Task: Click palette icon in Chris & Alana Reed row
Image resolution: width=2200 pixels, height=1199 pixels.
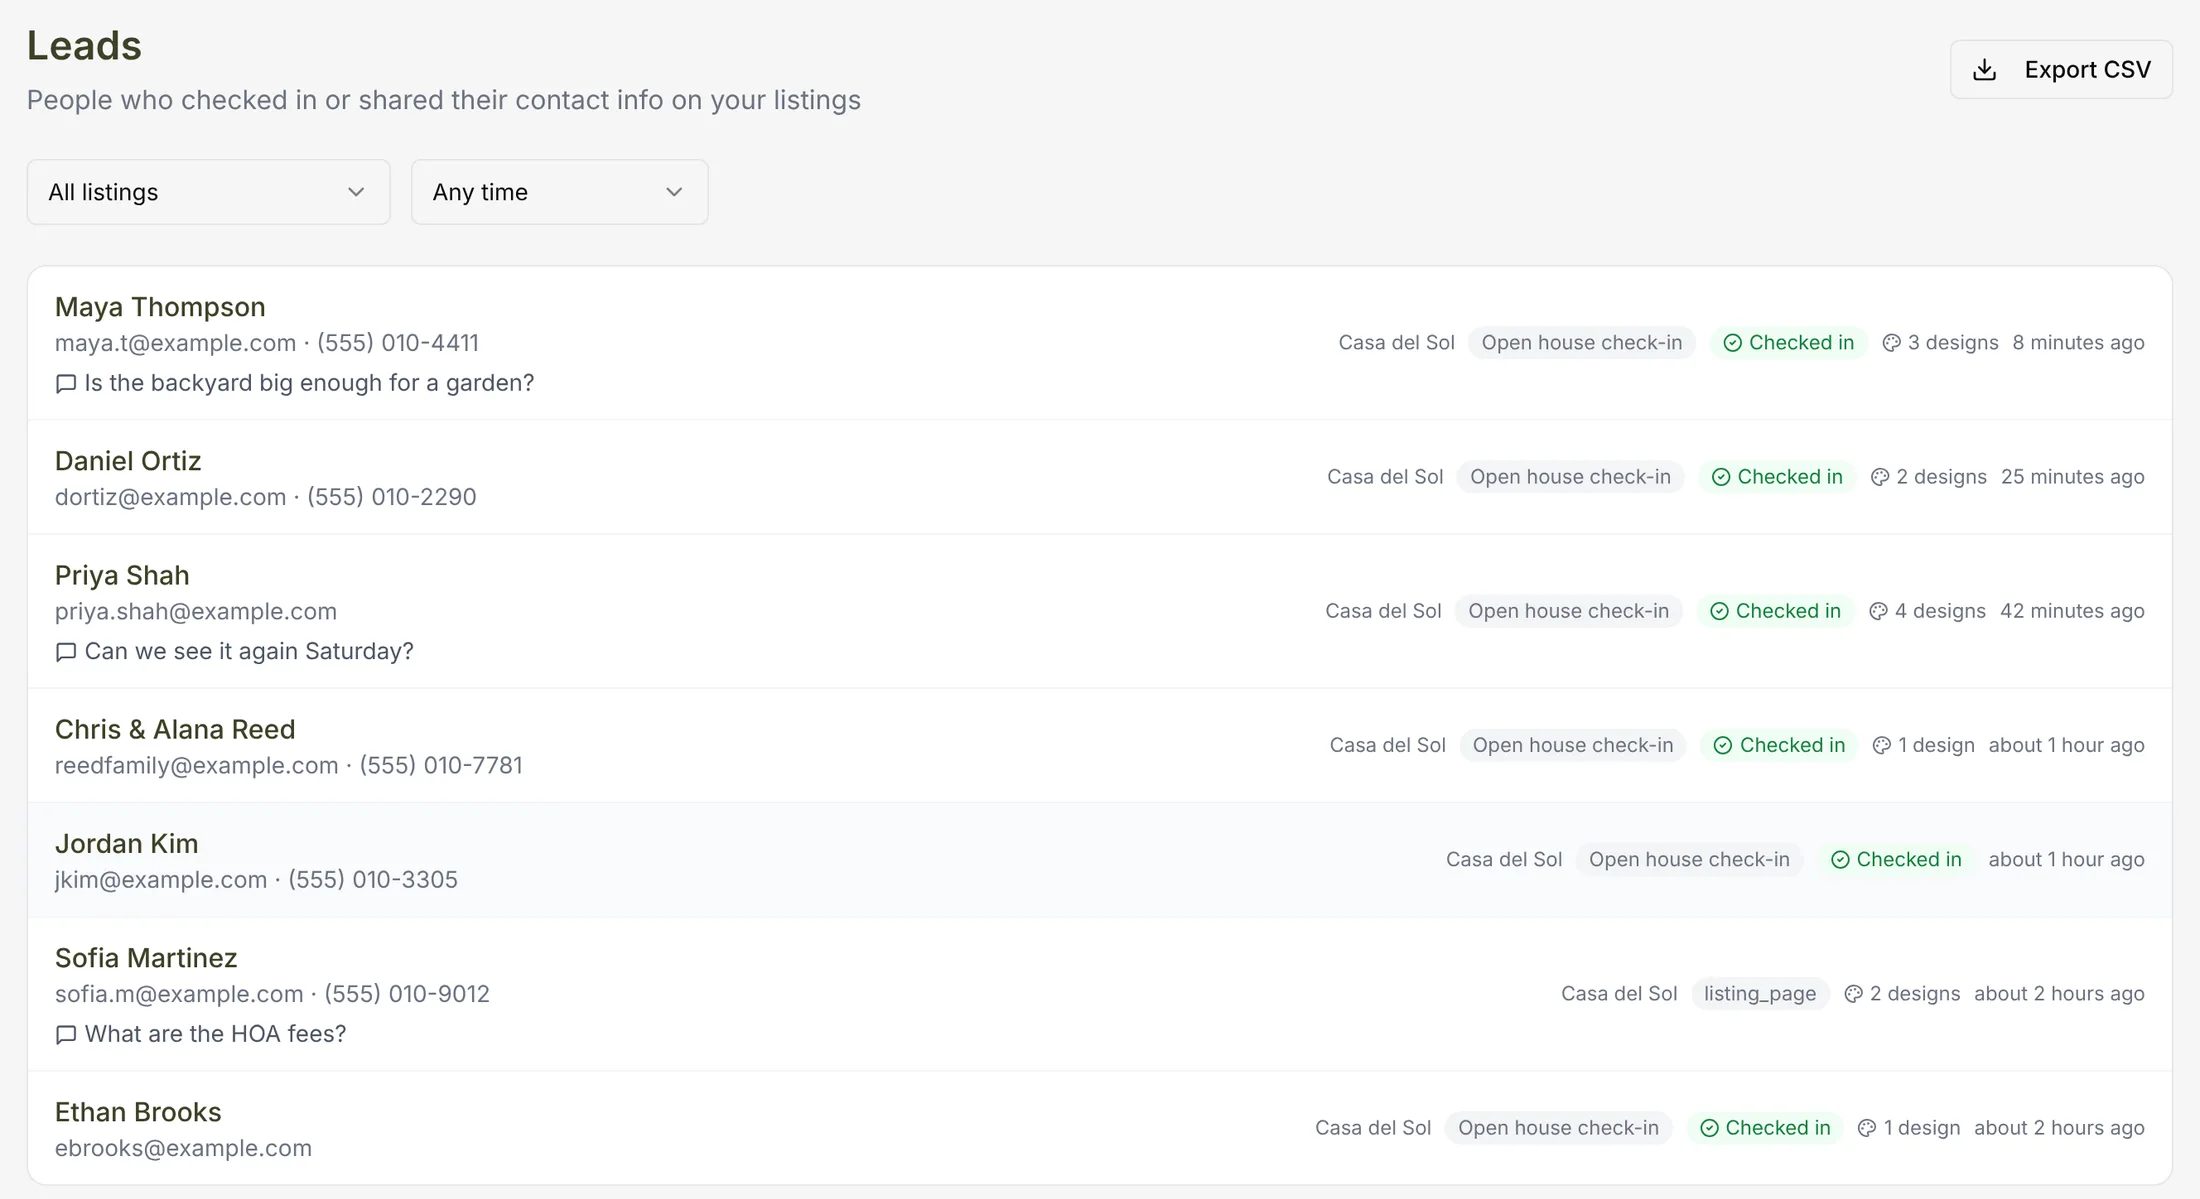Action: 1882,745
